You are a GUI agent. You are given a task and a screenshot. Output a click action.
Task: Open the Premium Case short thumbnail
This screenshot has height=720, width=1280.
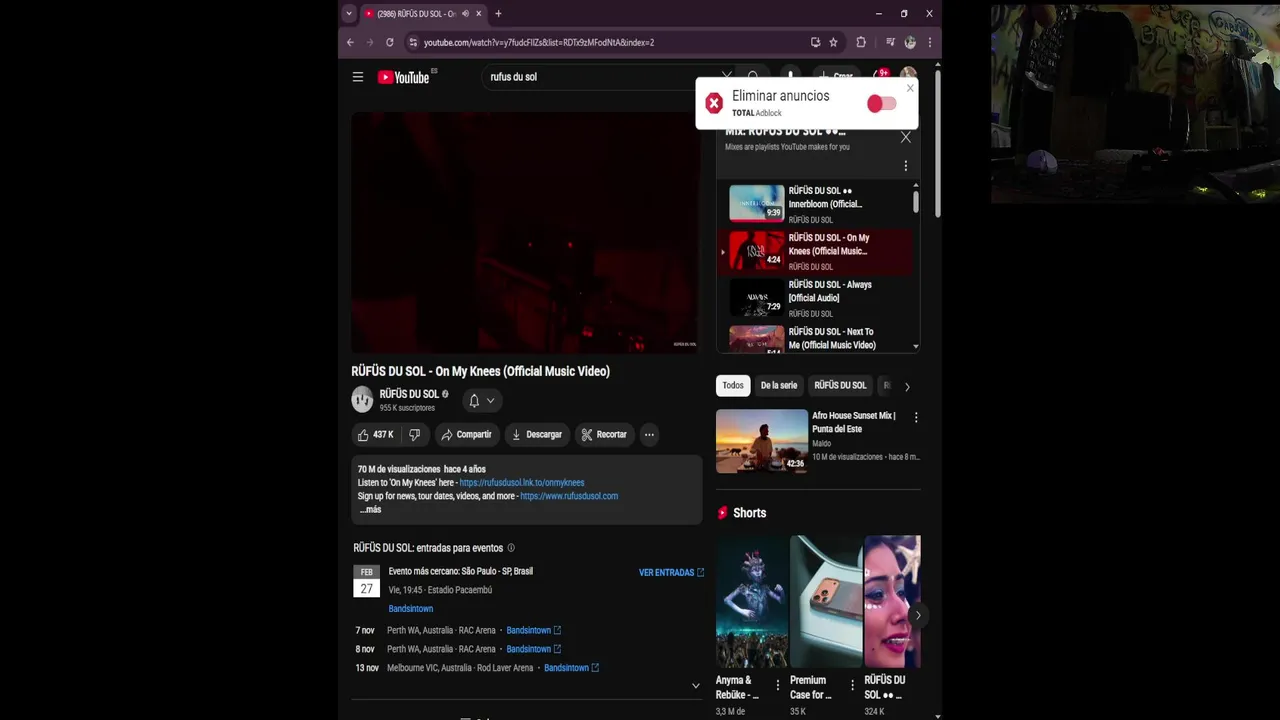point(826,602)
